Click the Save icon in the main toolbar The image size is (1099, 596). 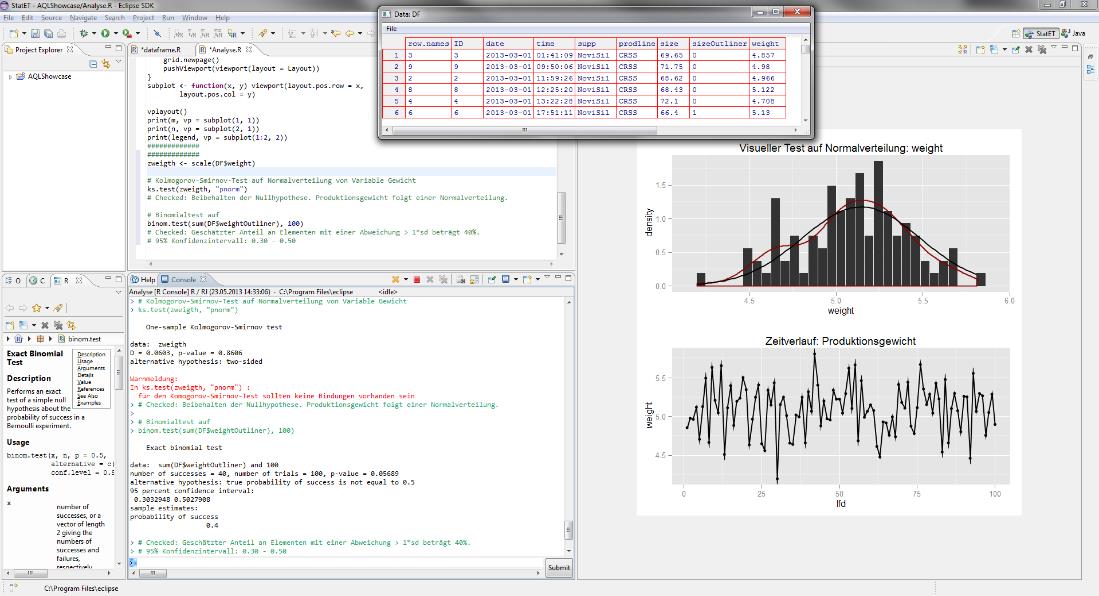tap(36, 33)
